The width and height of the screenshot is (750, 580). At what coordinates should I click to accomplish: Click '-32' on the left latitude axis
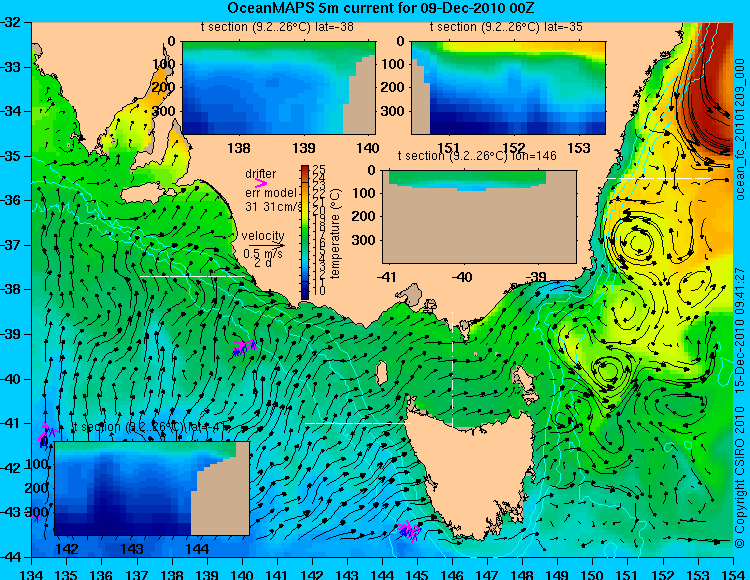coord(12,22)
